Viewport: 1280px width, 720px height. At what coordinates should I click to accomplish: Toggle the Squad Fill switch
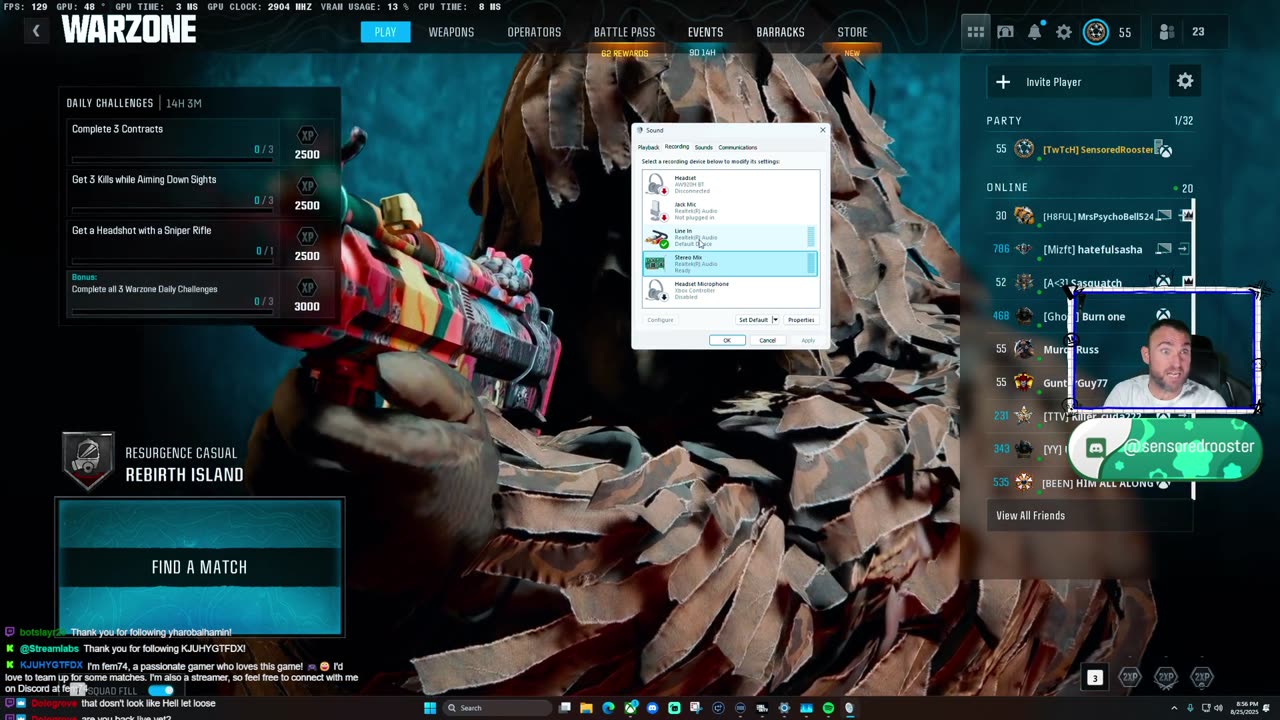coord(160,690)
